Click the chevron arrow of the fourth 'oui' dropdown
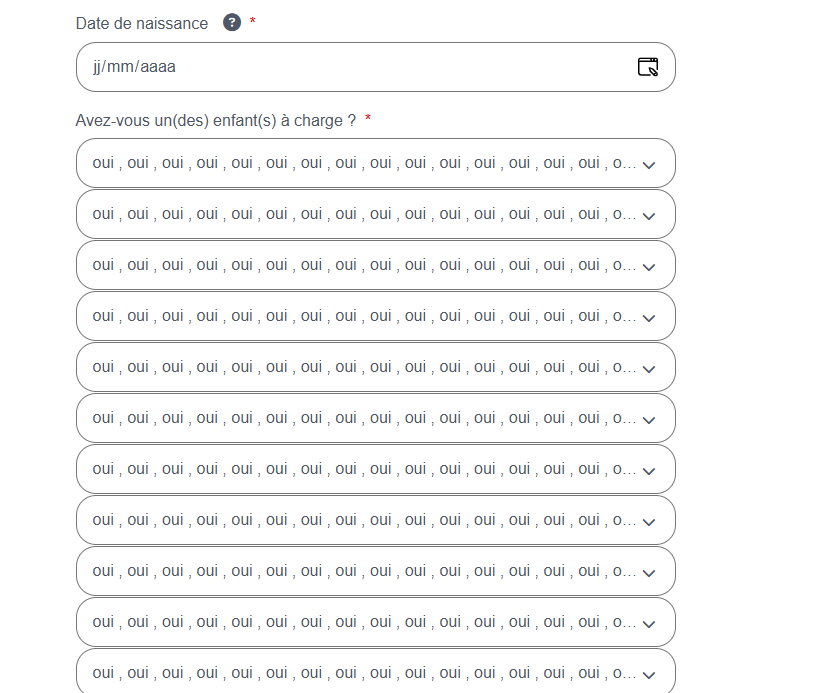This screenshot has height=693, width=838. 649,318
